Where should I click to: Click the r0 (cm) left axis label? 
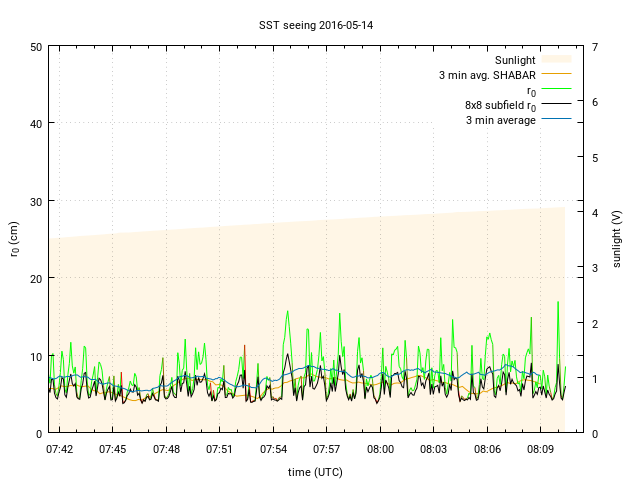[x=14, y=240]
